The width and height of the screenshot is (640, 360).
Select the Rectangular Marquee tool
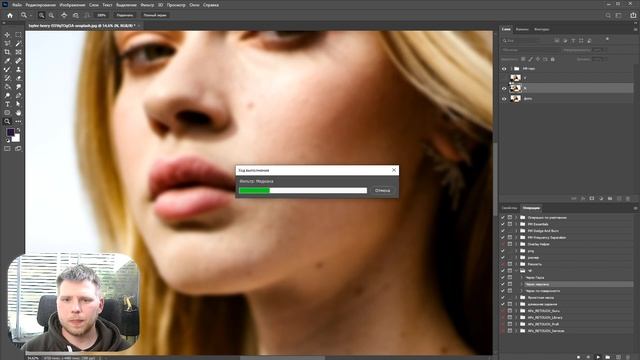coord(18,35)
